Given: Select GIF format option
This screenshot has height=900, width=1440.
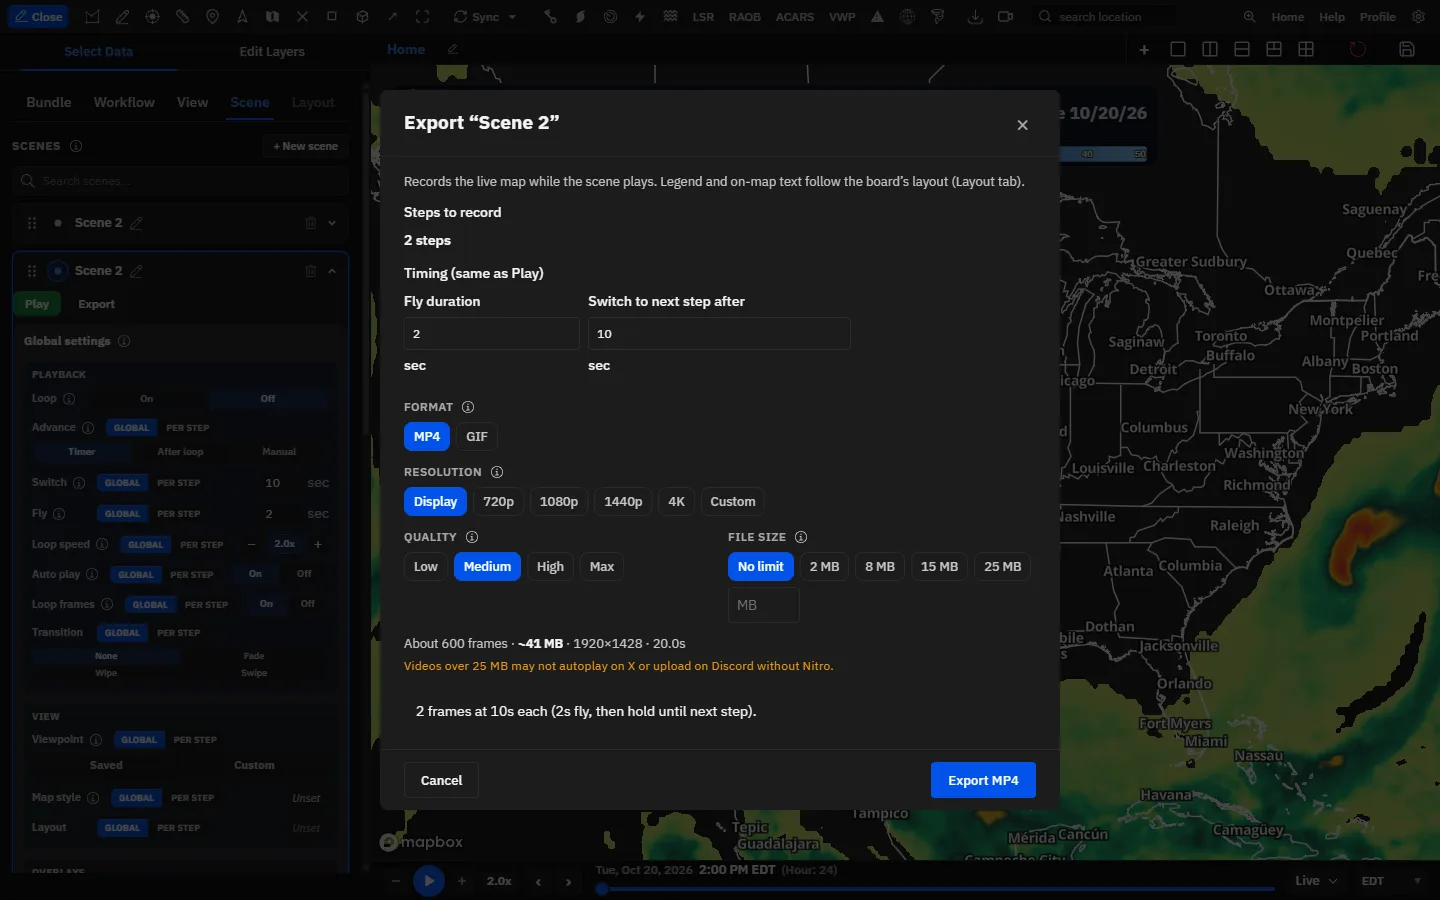Looking at the screenshot, I should [477, 436].
